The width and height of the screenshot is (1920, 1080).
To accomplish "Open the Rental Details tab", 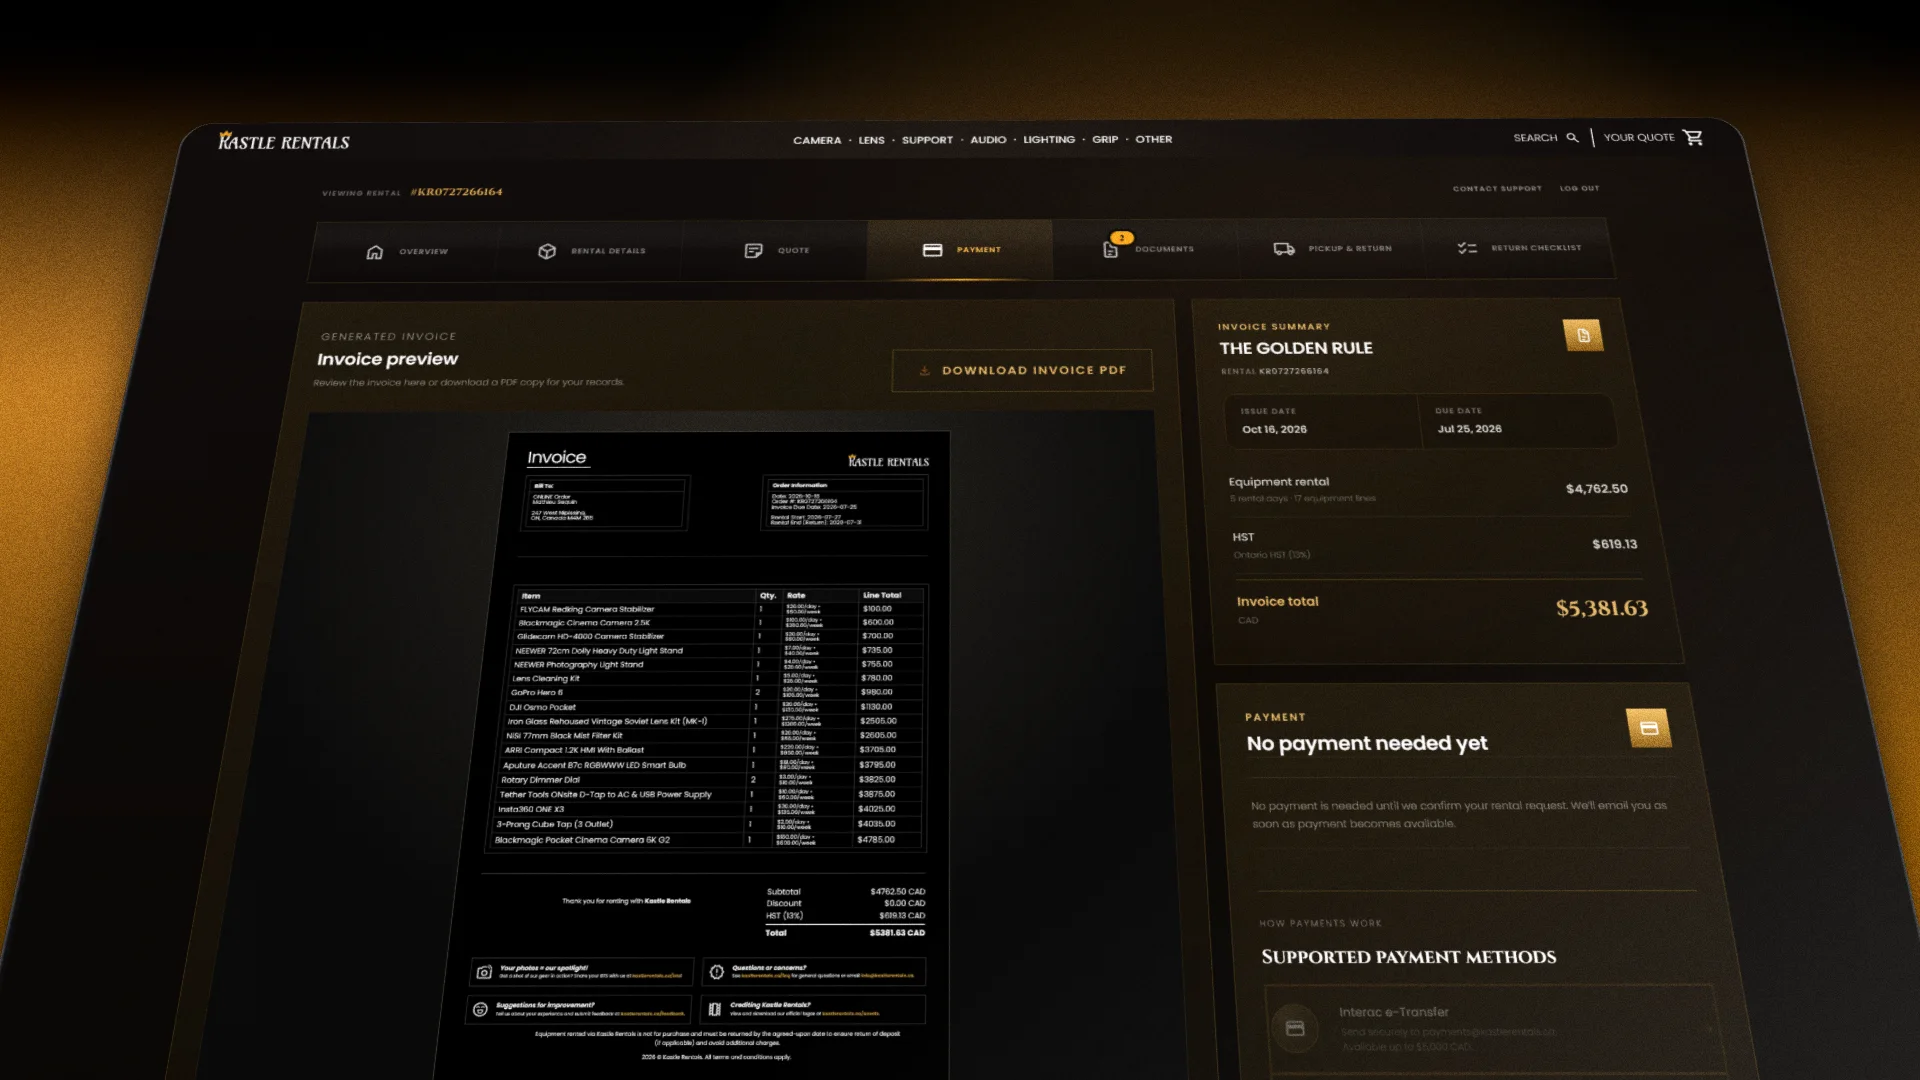I will coord(591,251).
